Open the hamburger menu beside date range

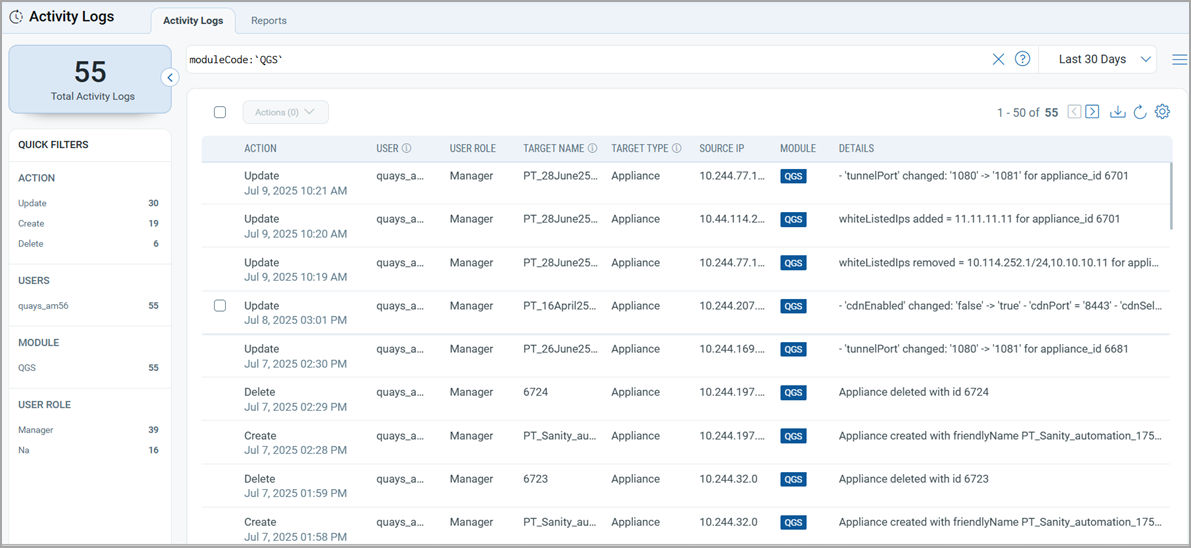tap(1179, 59)
